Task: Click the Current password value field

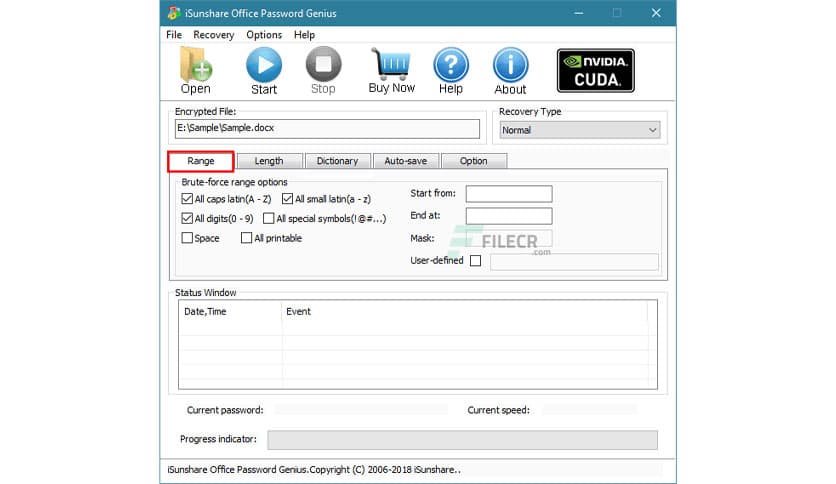Action: 361,410
